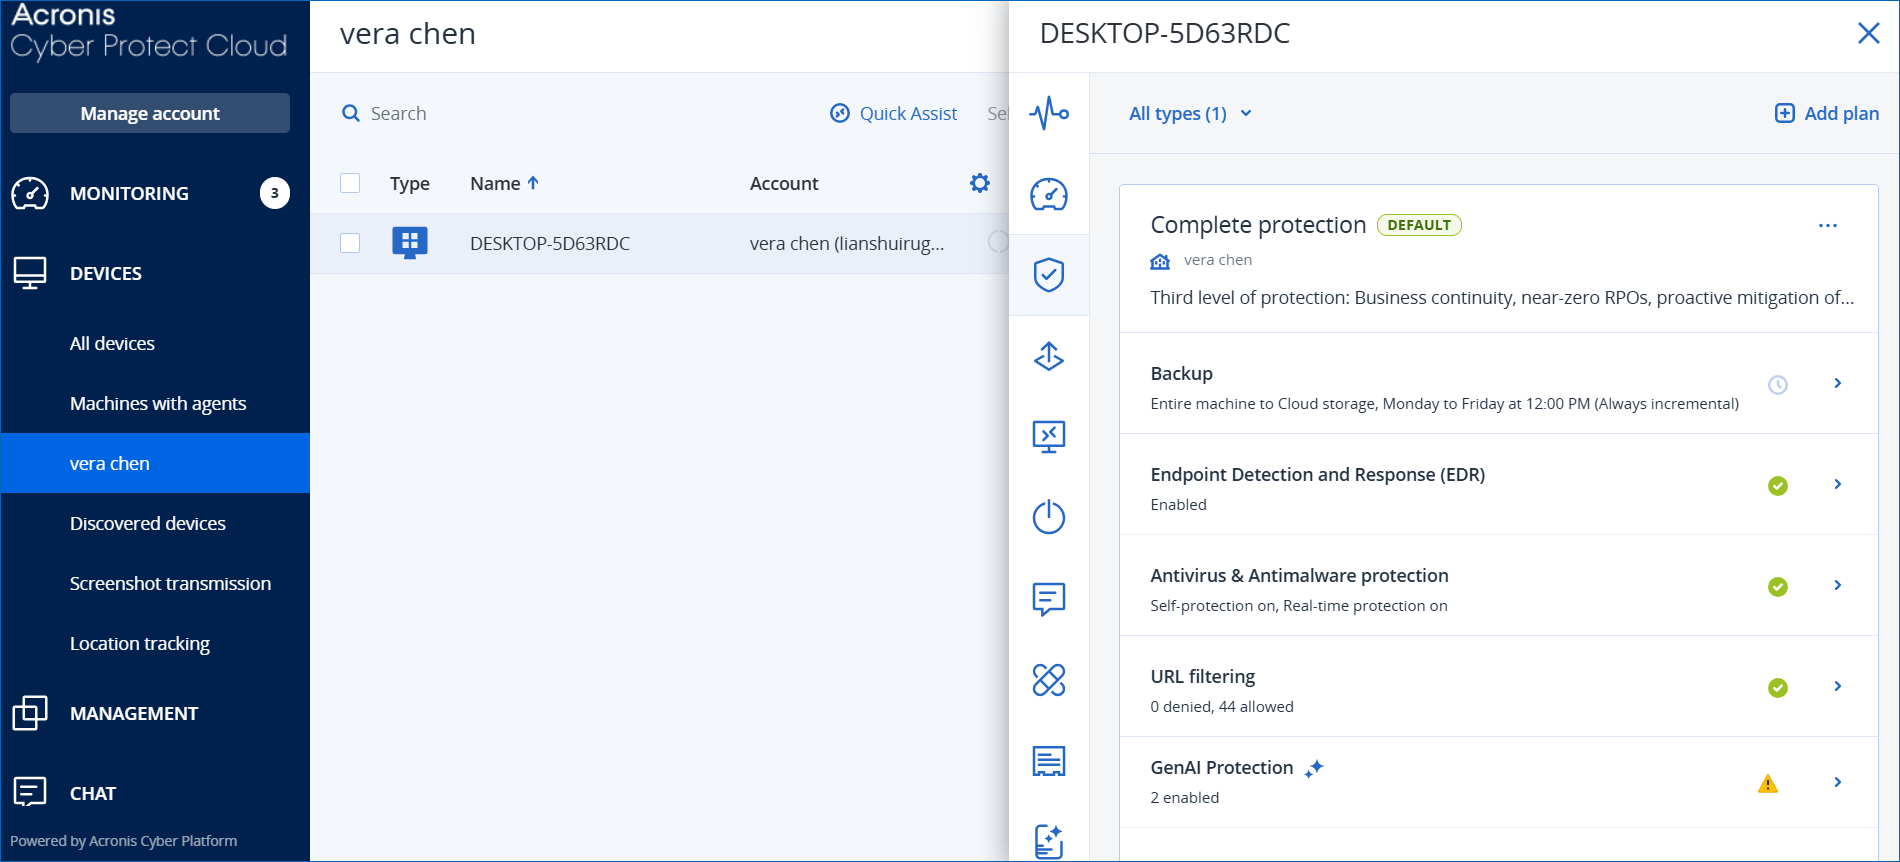Select Machines with agents
1900x862 pixels.
(x=155, y=403)
